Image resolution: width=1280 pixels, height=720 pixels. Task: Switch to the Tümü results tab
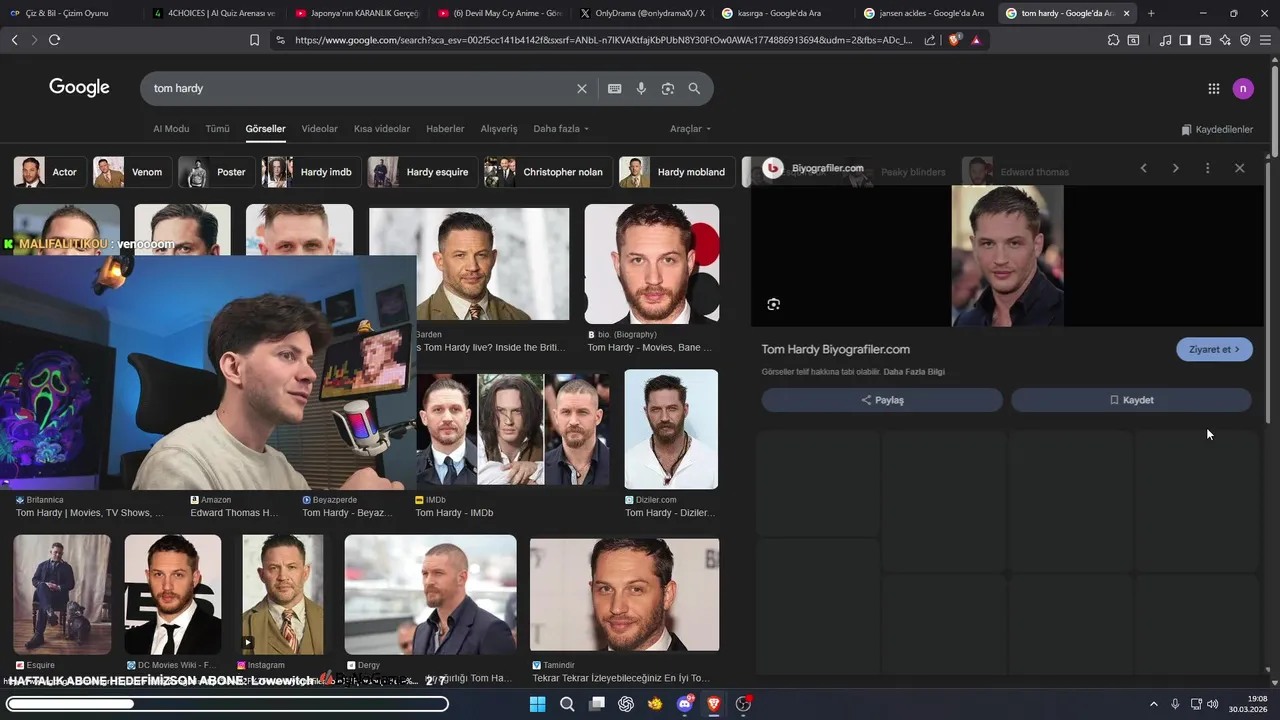(x=217, y=129)
